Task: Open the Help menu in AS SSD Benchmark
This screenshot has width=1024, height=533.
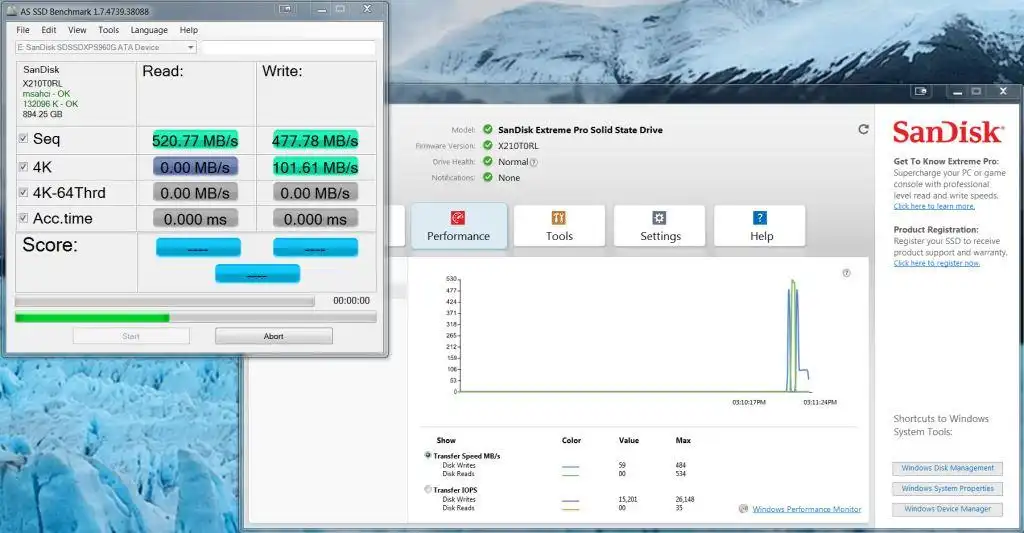Action: point(189,30)
